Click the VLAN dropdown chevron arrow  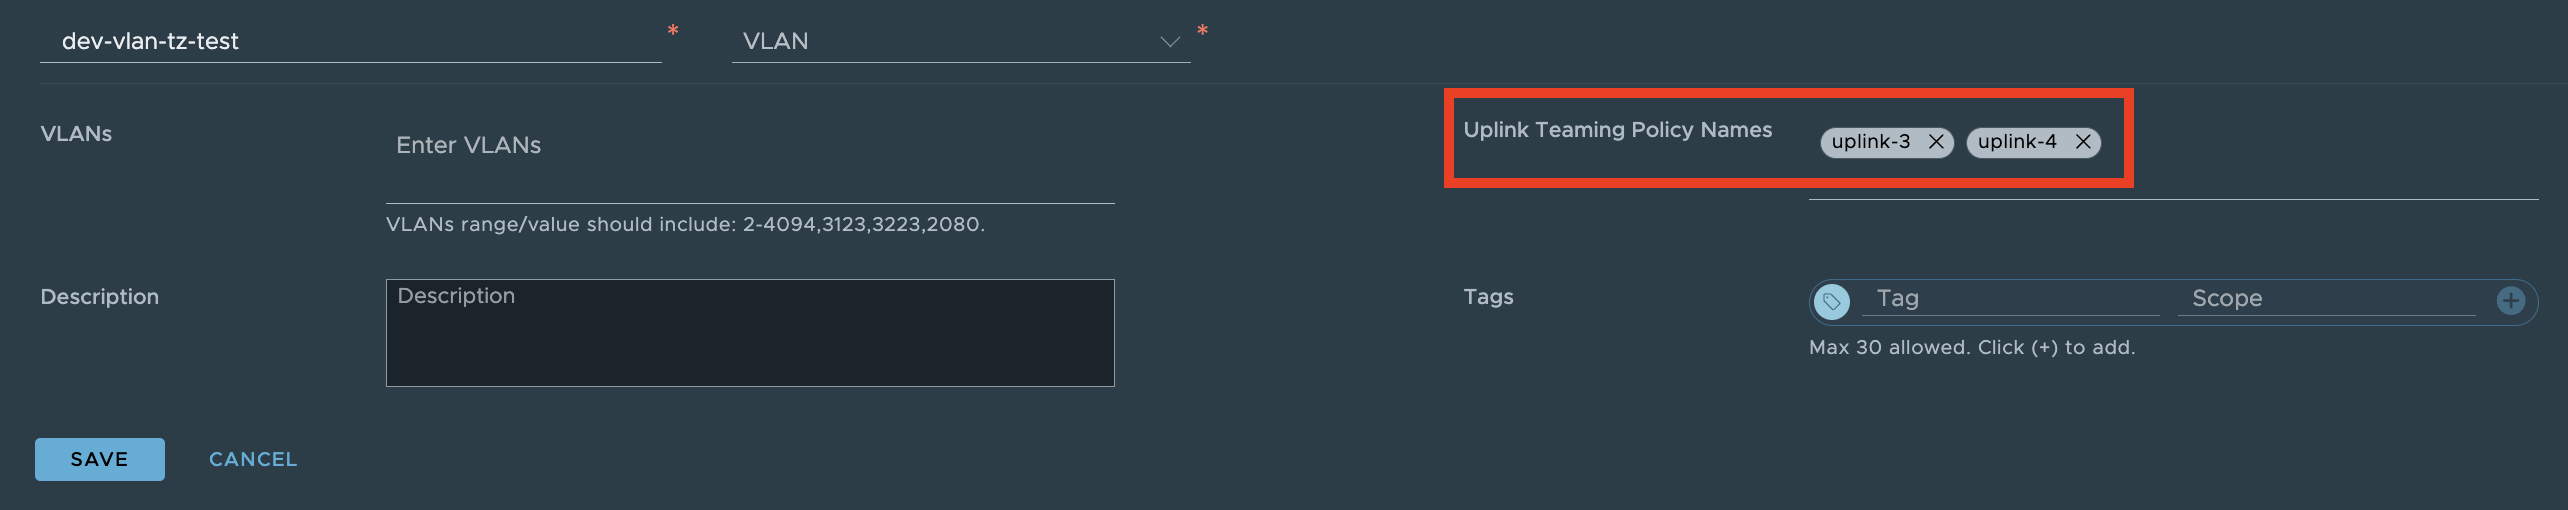(x=1169, y=42)
